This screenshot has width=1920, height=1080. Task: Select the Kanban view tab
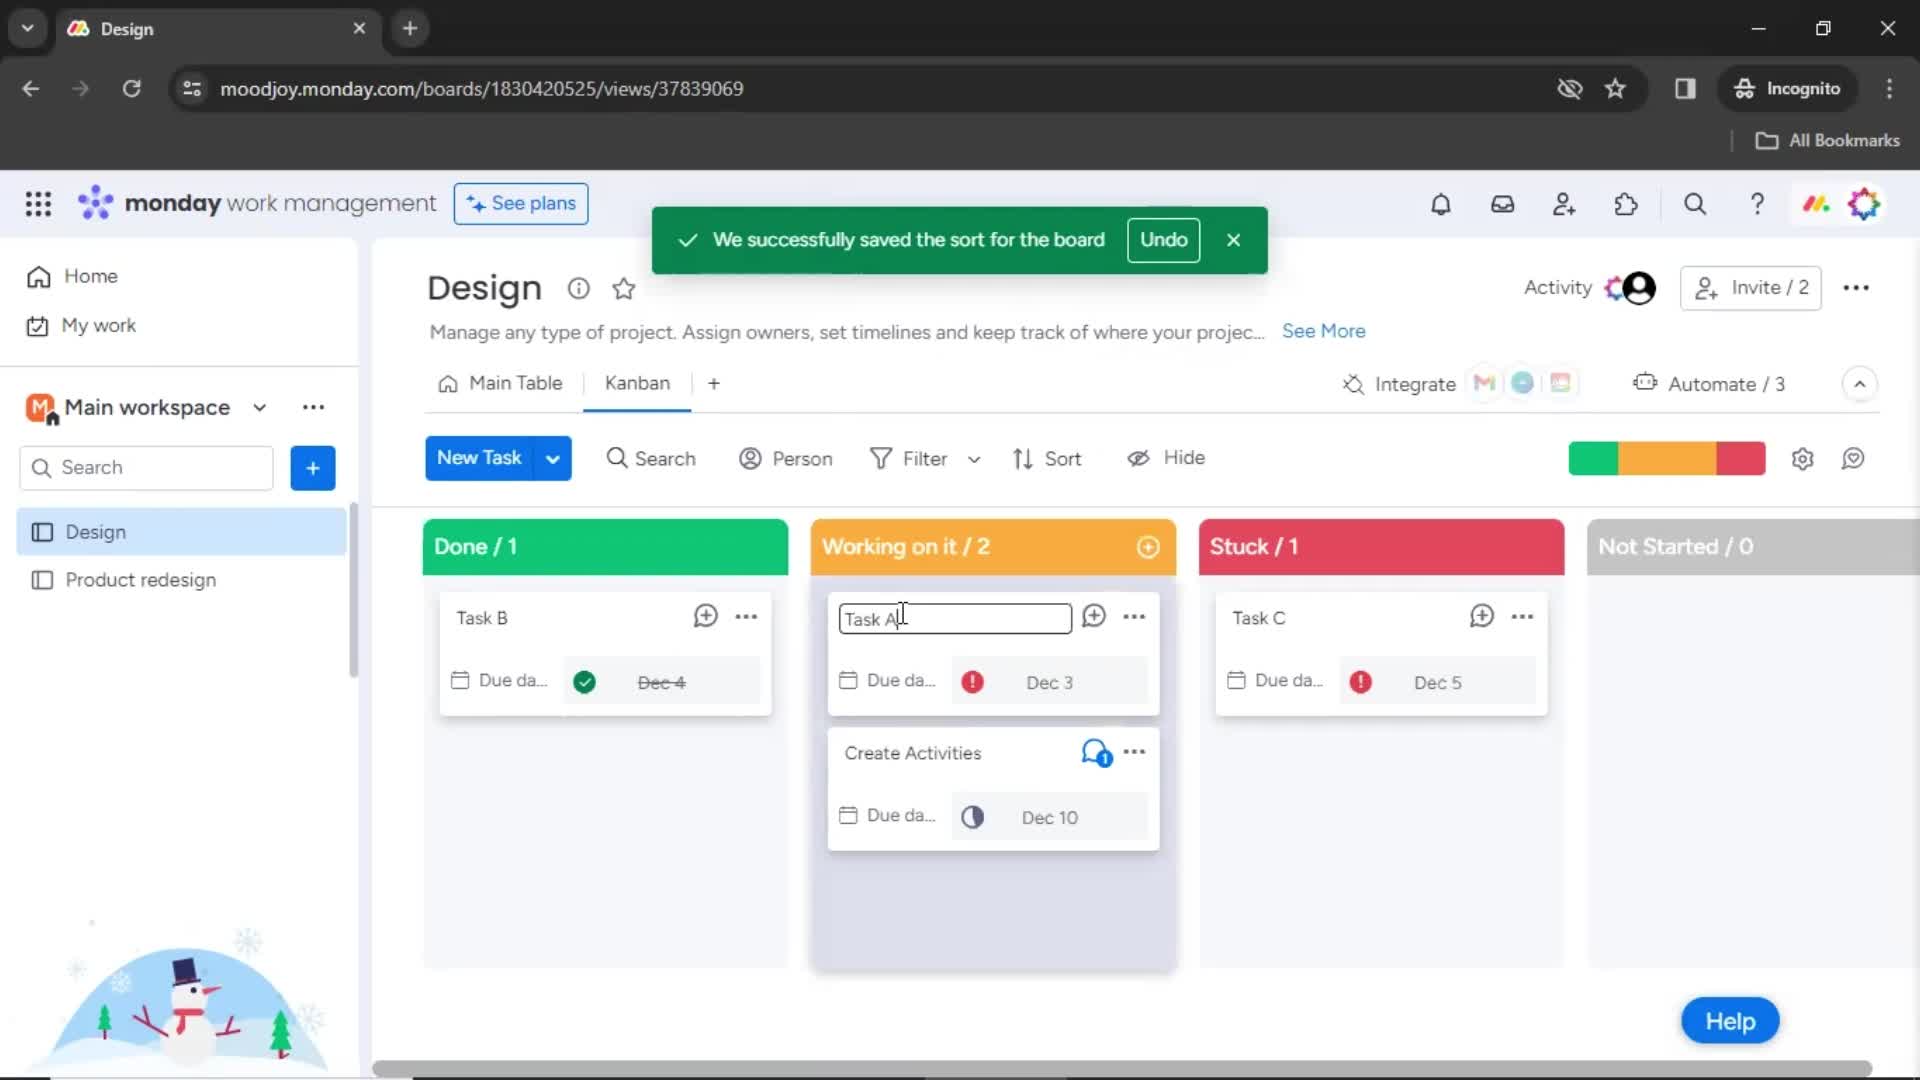click(637, 383)
